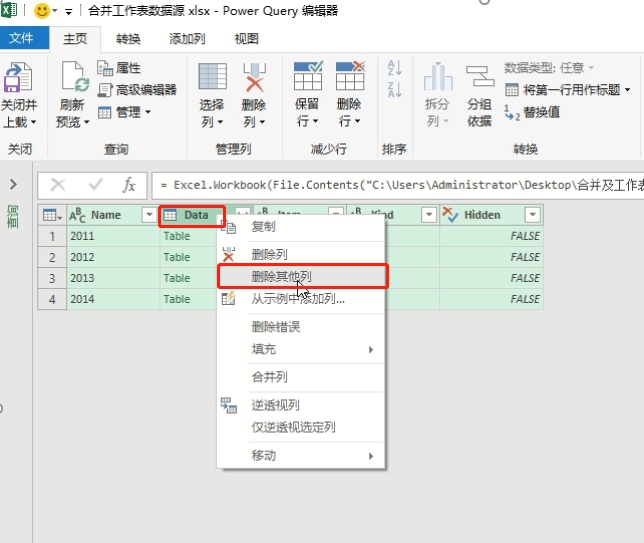Click the Excel icon in title bar

click(x=9, y=10)
